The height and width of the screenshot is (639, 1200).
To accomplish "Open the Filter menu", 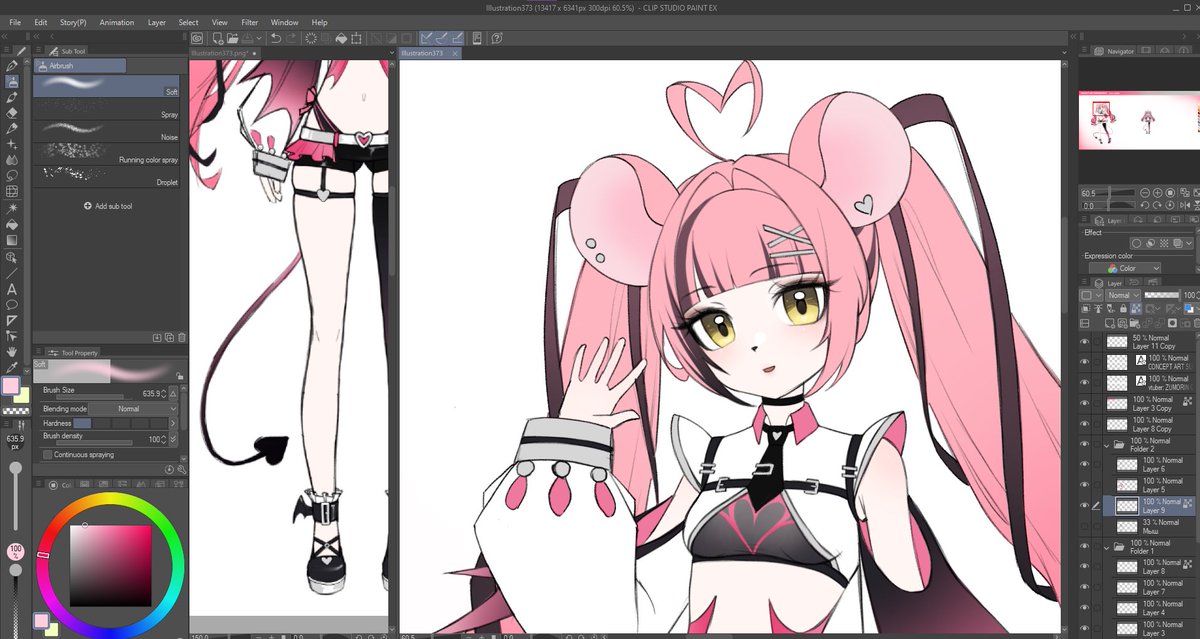I will click(x=249, y=22).
